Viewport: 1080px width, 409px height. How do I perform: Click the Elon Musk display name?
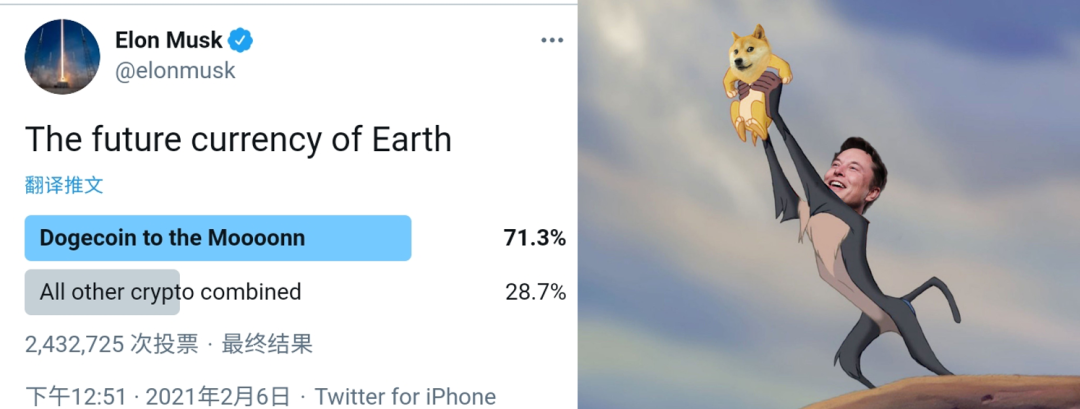[x=169, y=41]
